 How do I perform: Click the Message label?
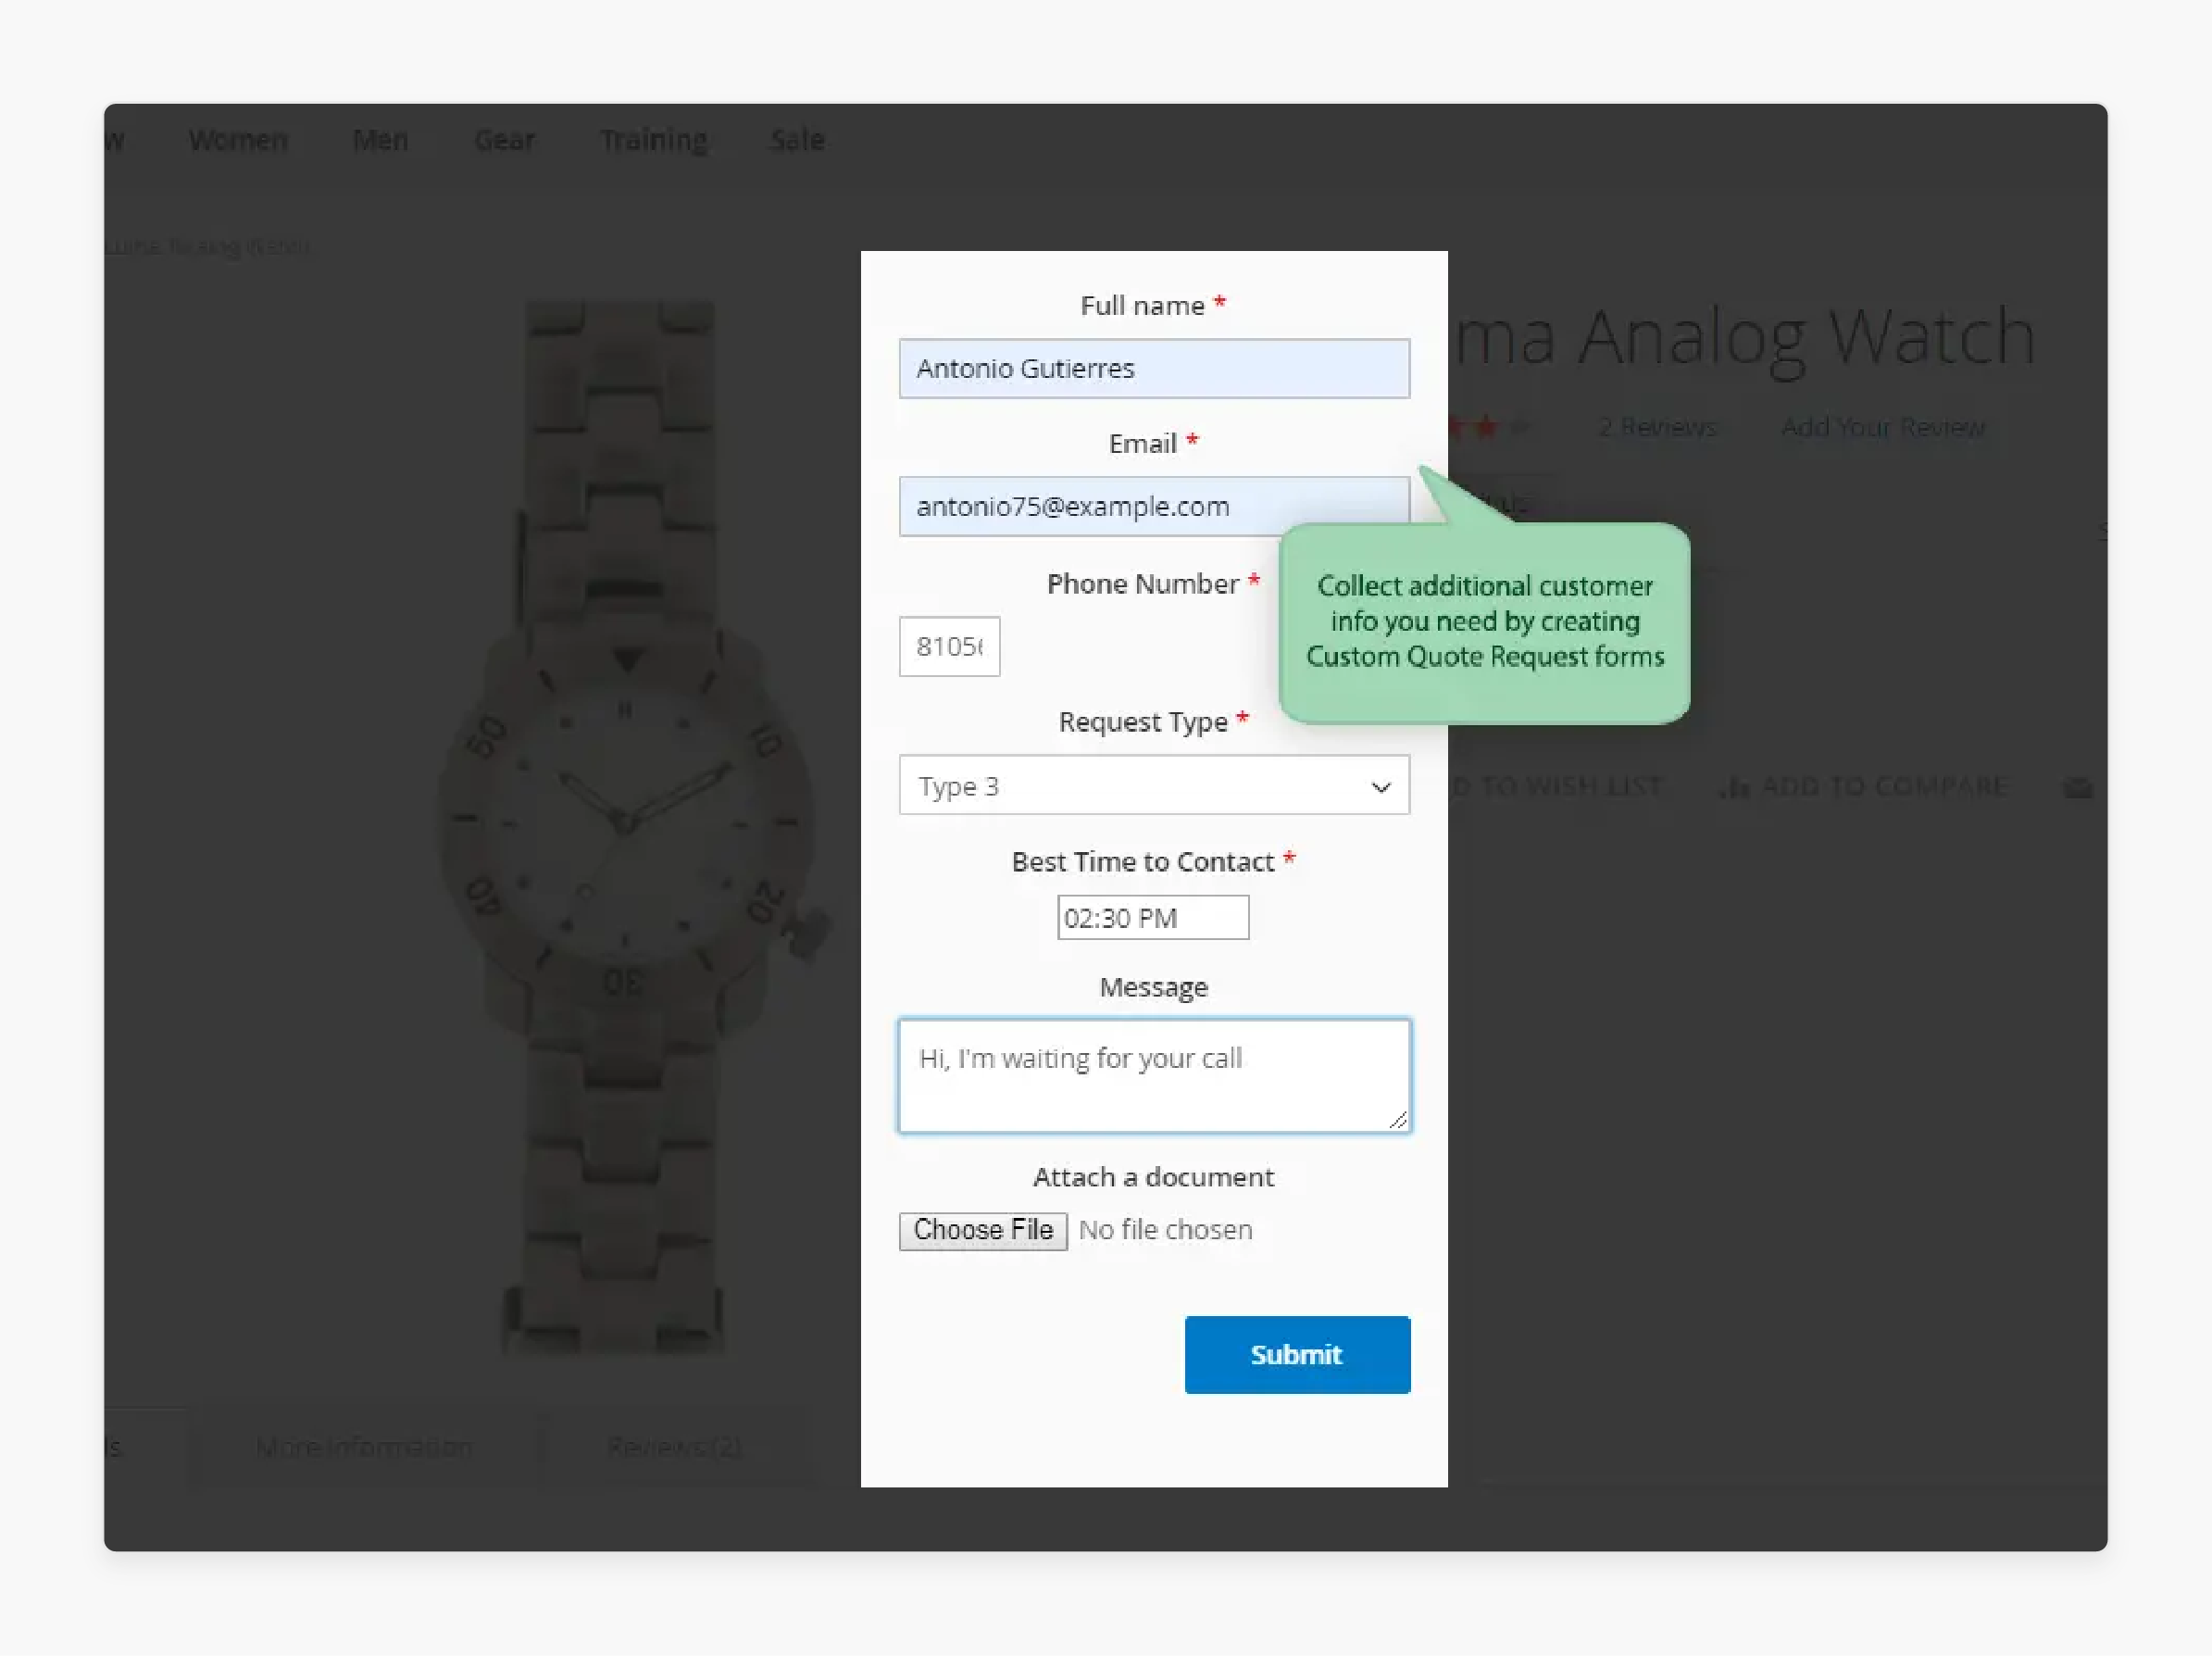click(x=1154, y=988)
